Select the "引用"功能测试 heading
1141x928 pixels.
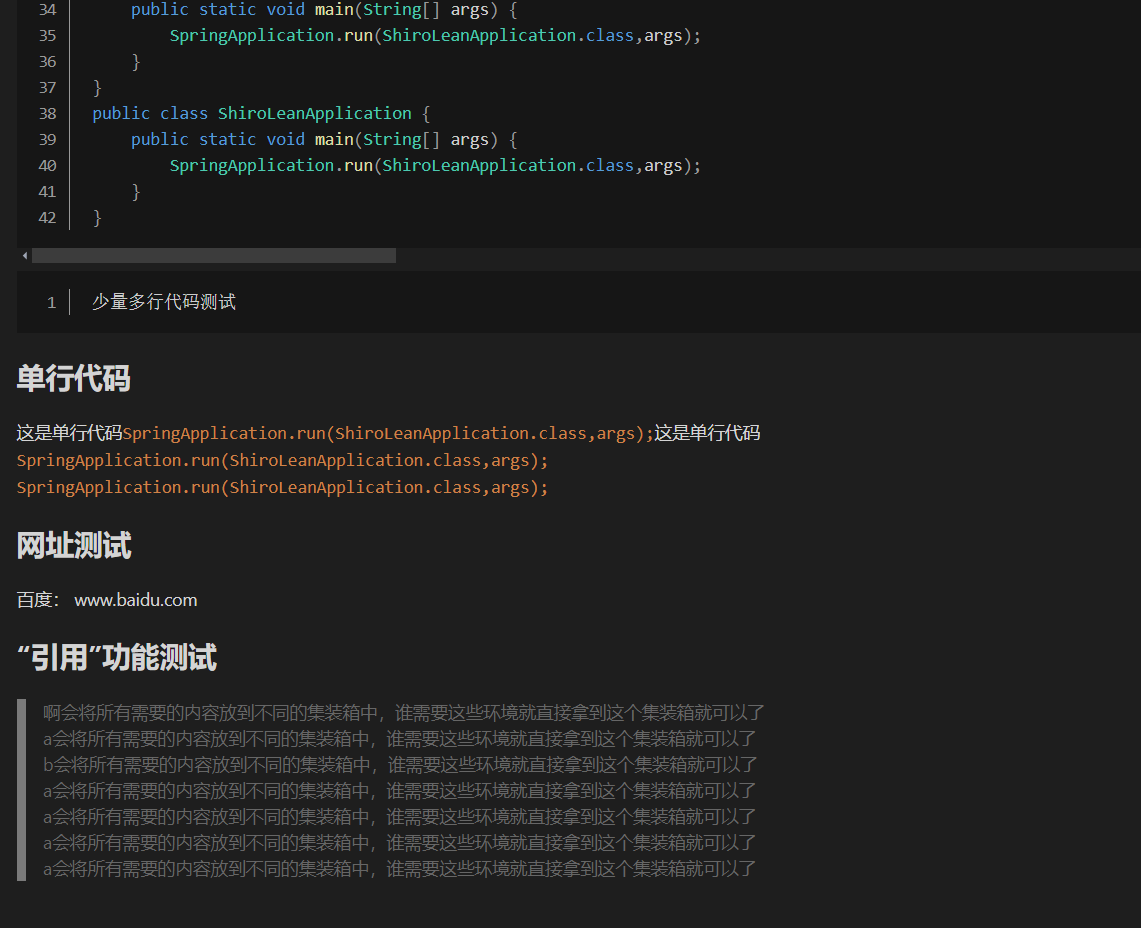(x=116, y=659)
